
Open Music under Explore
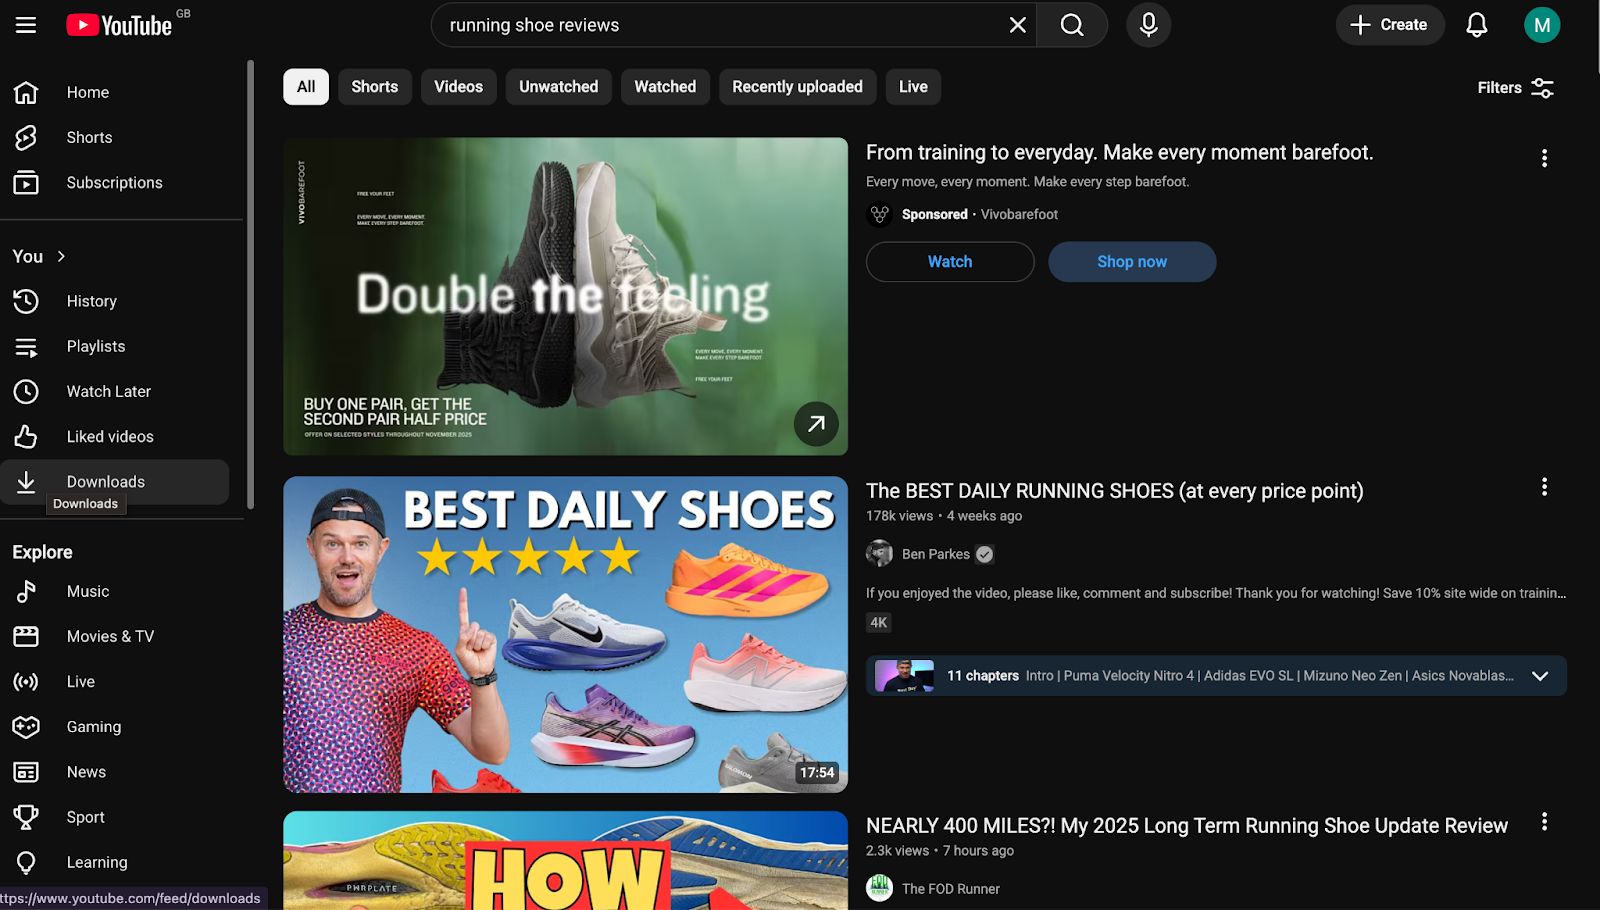tap(115, 591)
